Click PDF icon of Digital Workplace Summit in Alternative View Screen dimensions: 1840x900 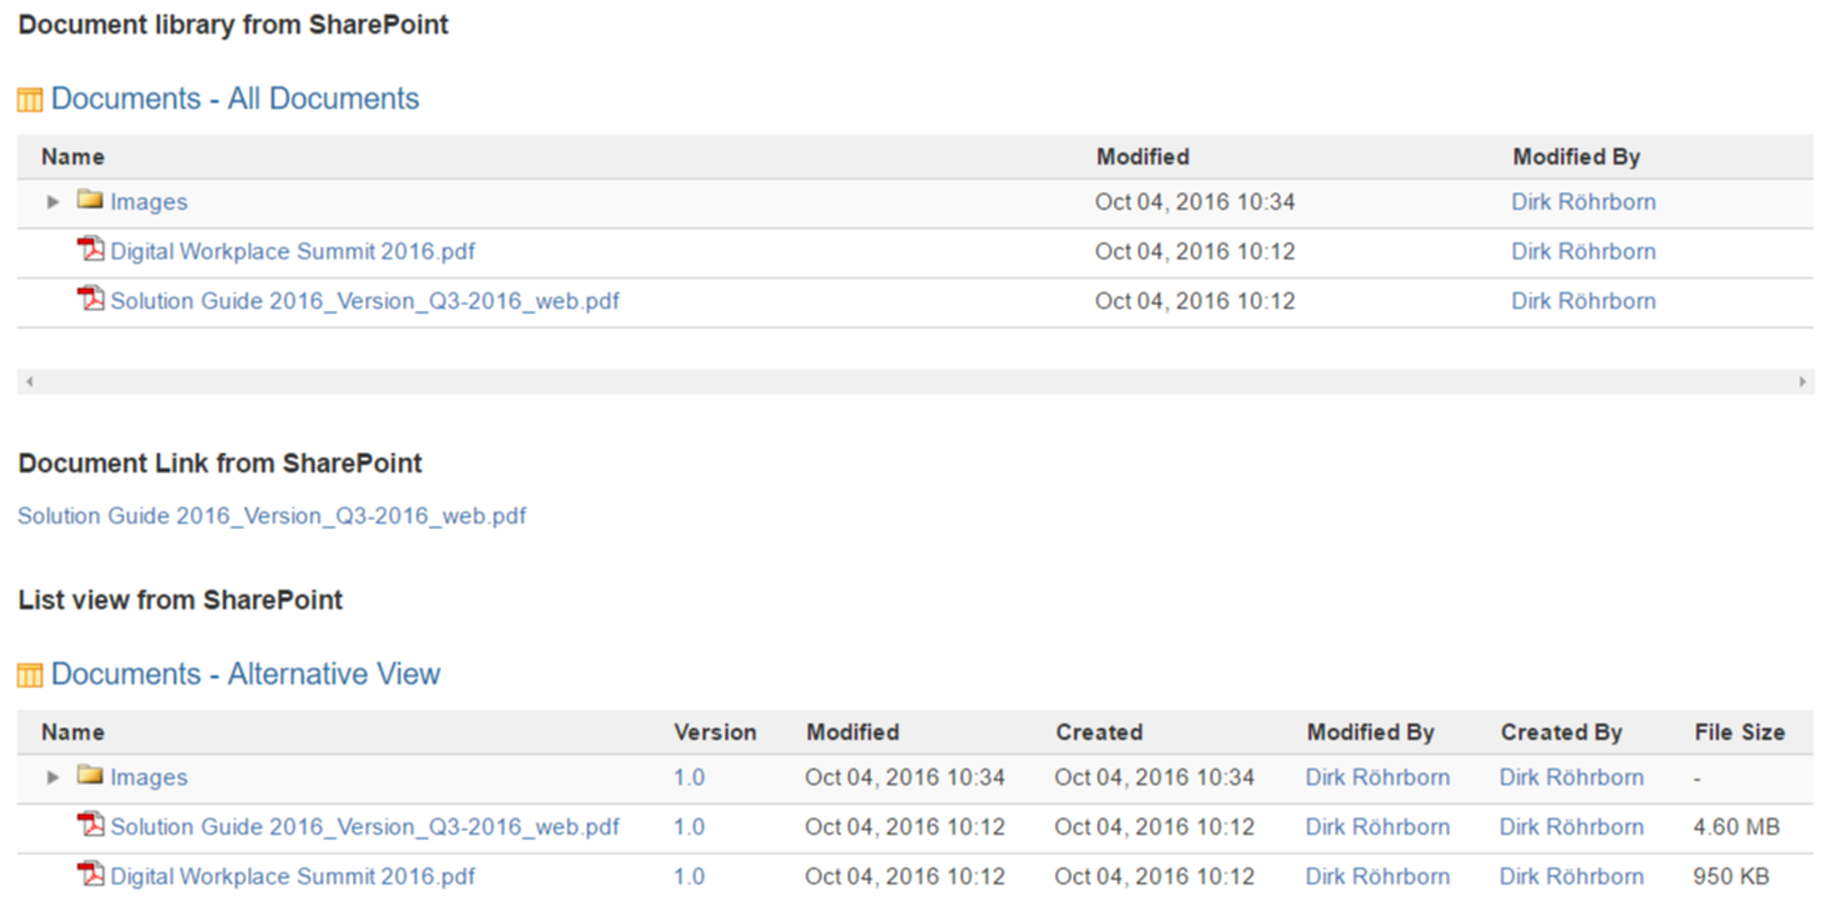[91, 874]
